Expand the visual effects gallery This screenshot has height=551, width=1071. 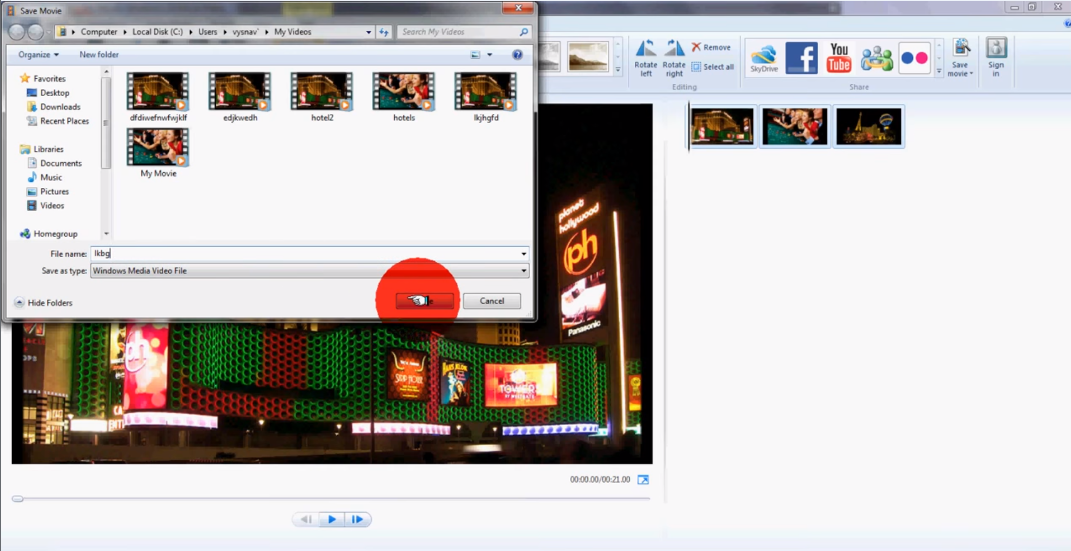(617, 70)
